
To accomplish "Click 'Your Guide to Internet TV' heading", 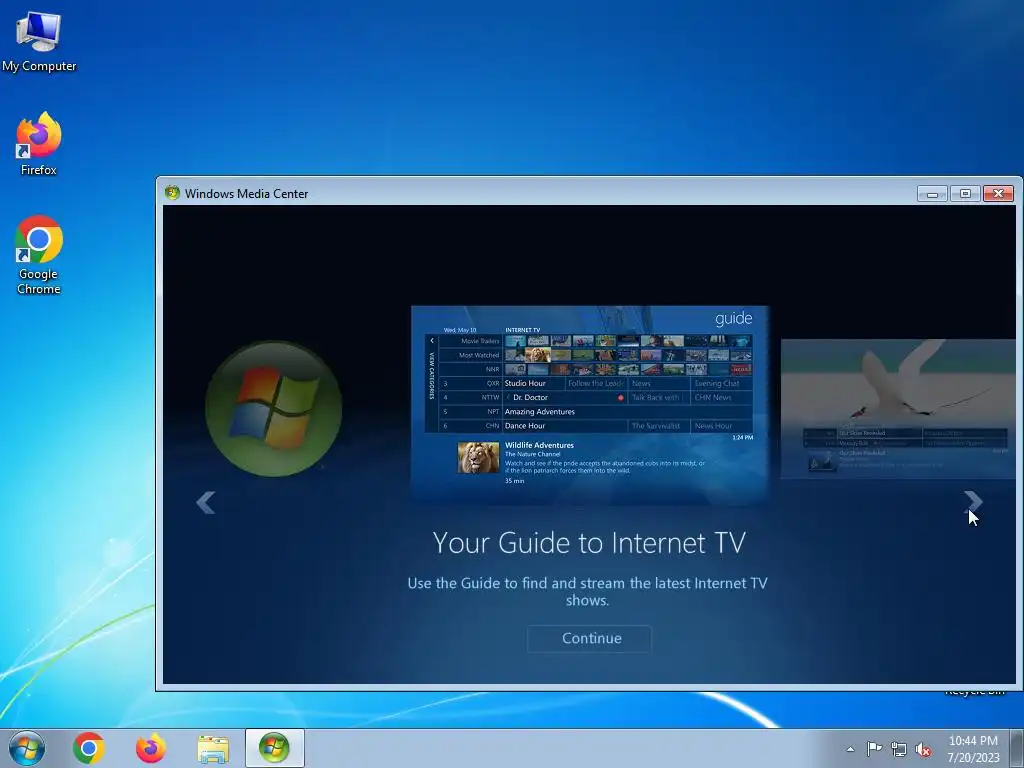I will point(589,543).
